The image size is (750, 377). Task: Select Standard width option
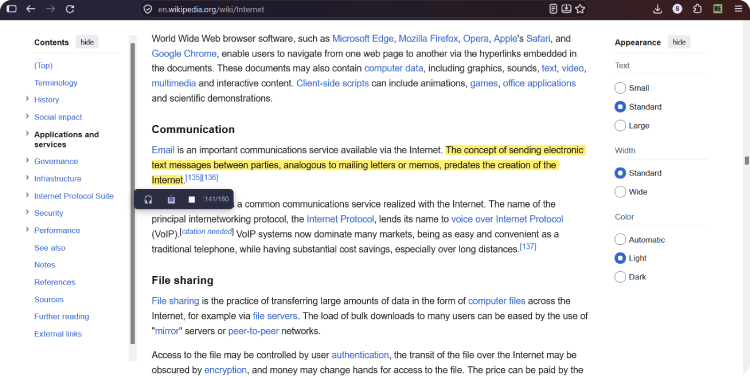620,173
